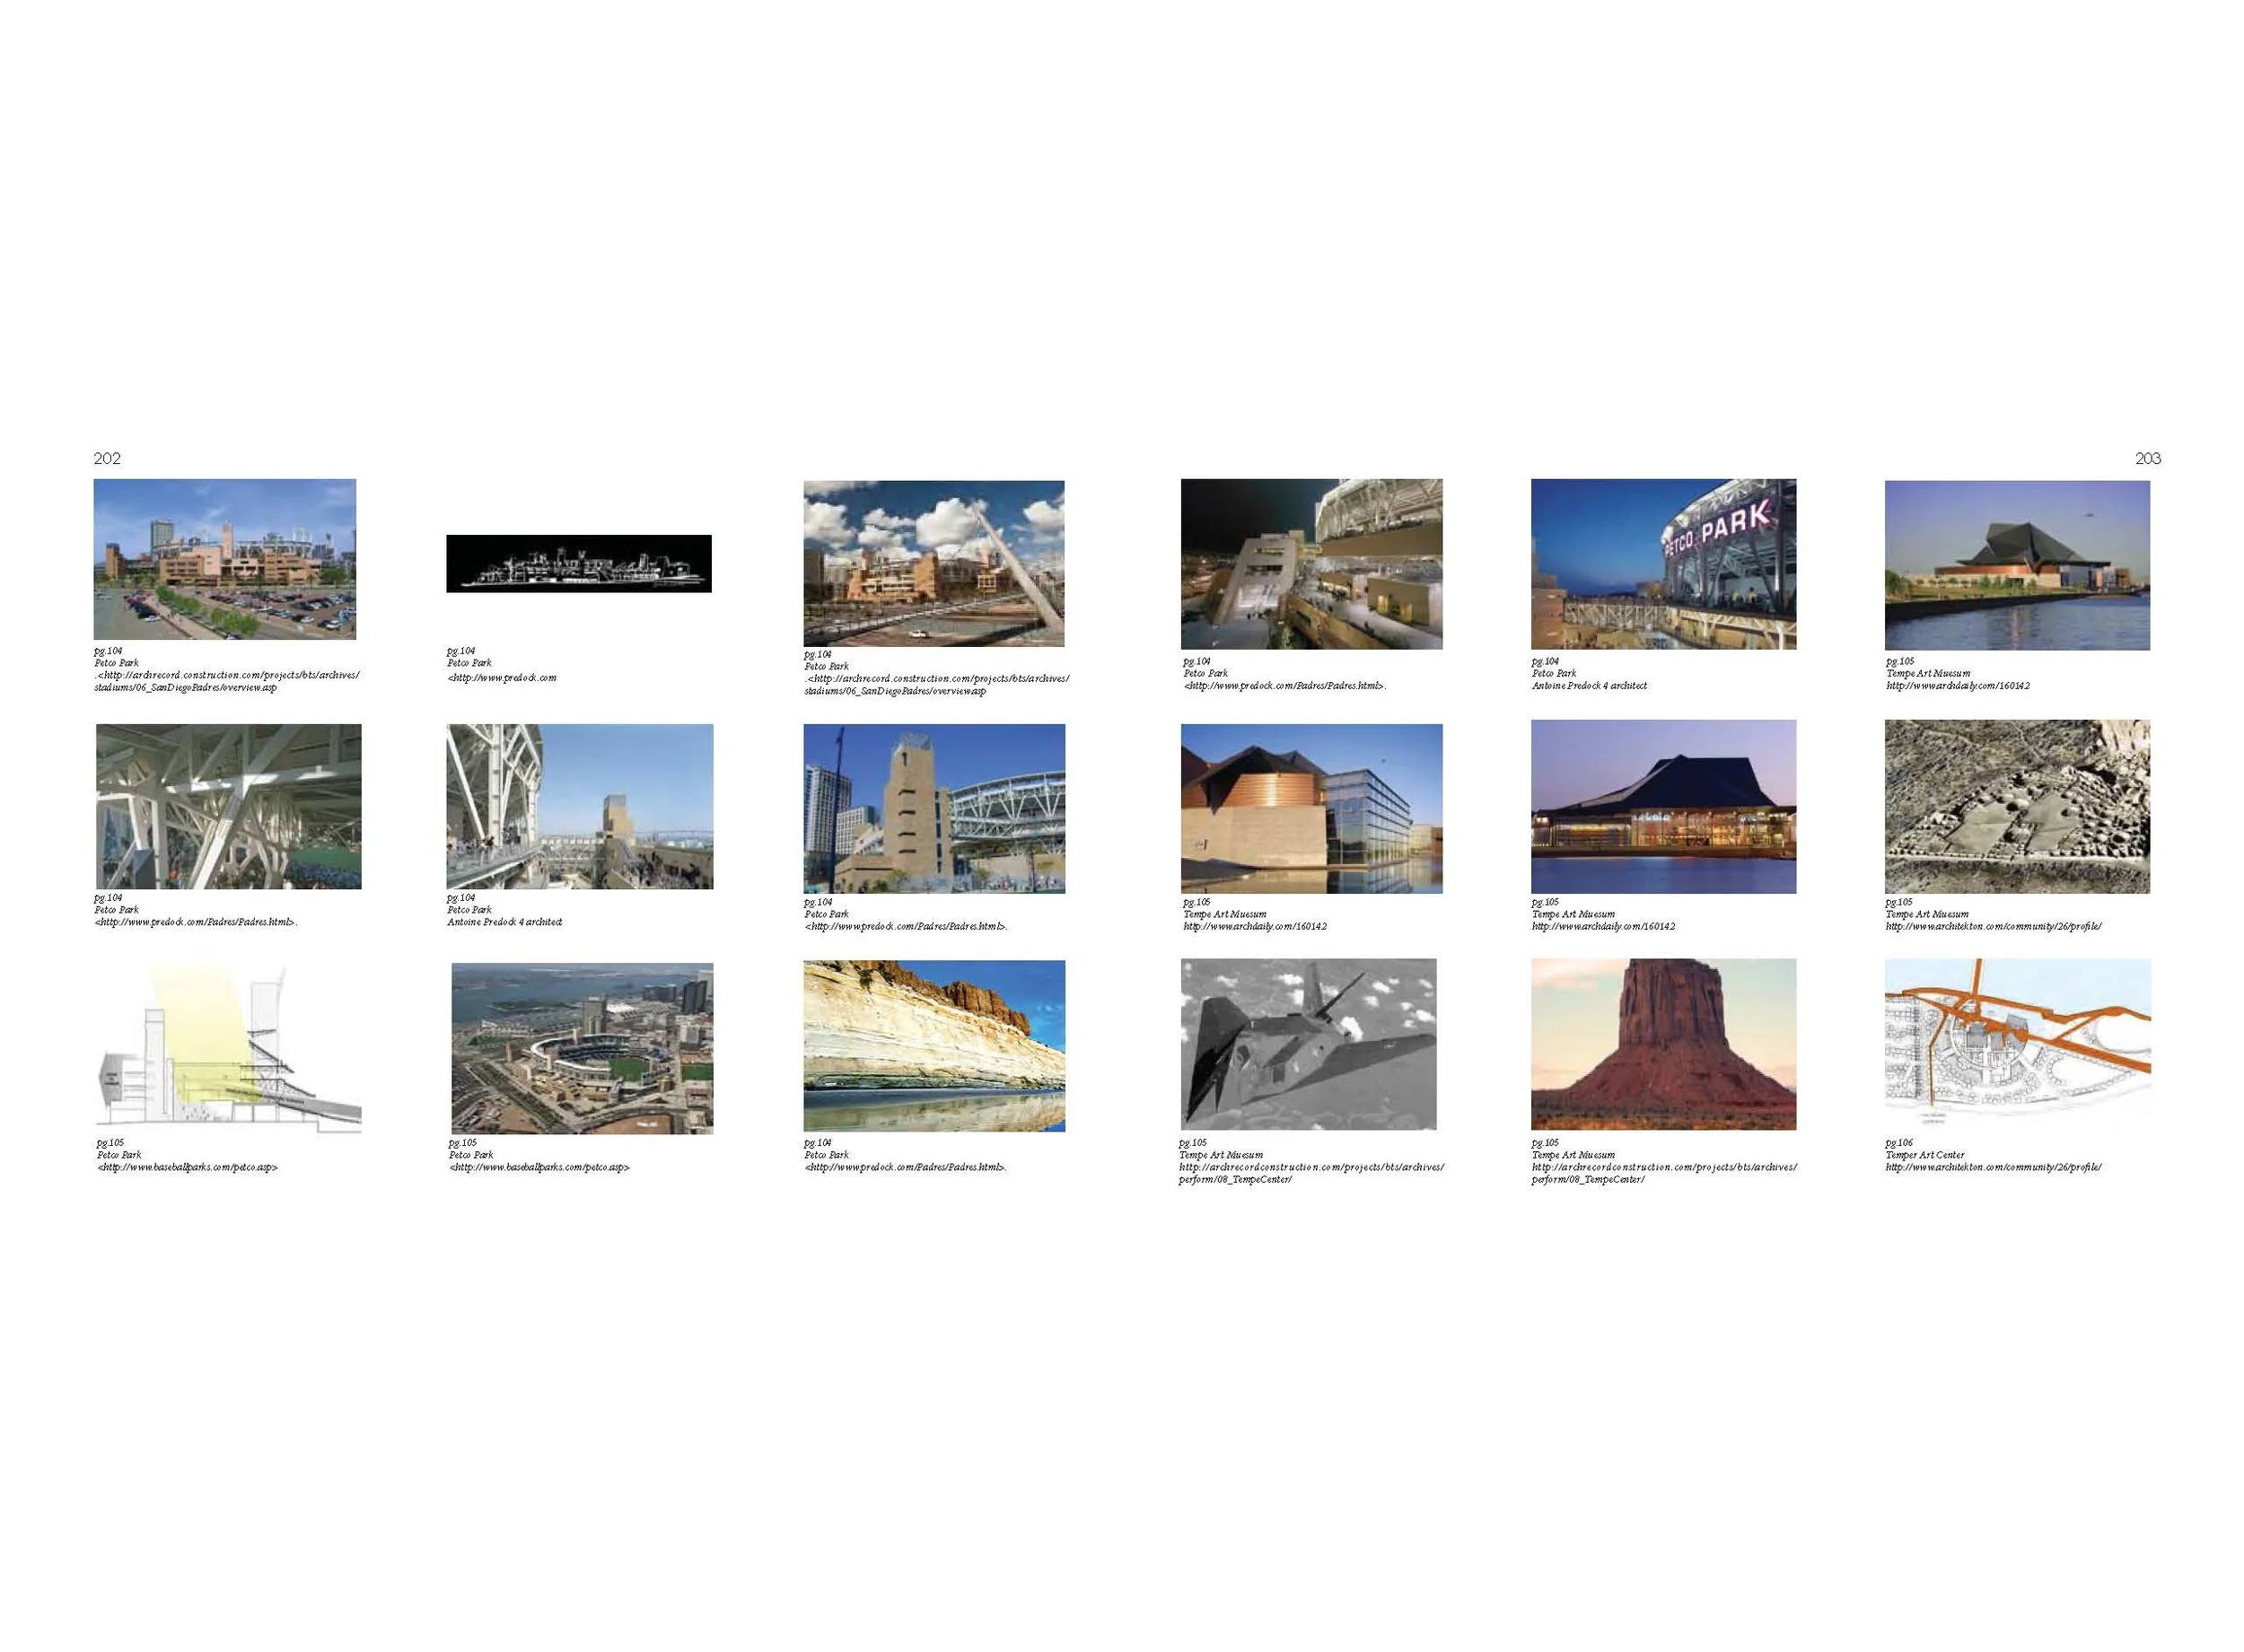Image resolution: width=2244 pixels, height=1652 pixels.
Task: Open the Padres.html link under the stone tower photo
Action: [x=906, y=925]
